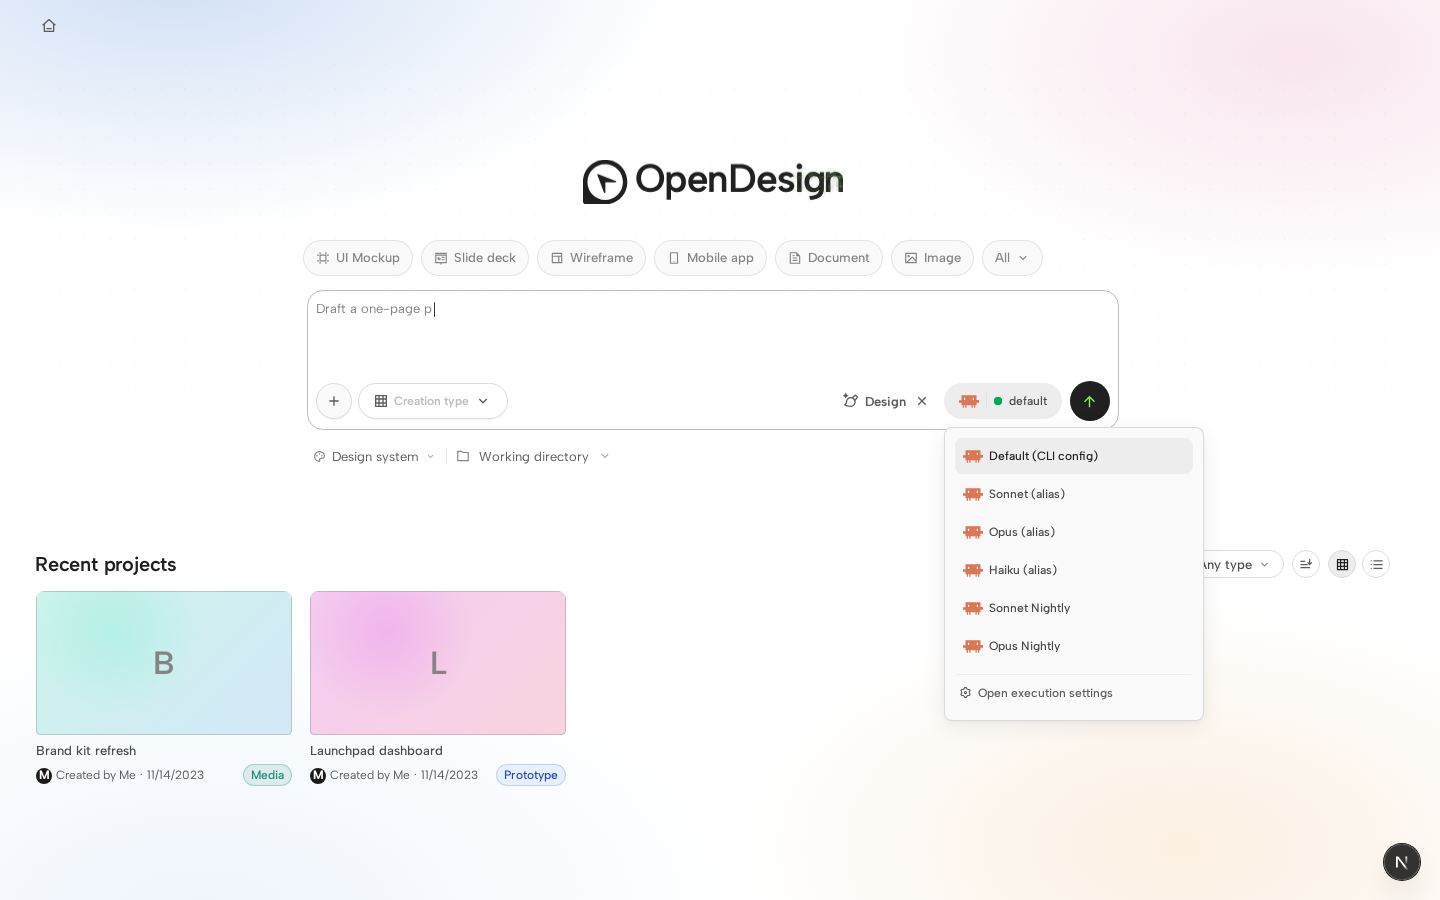Switch to list view

click(1376, 564)
